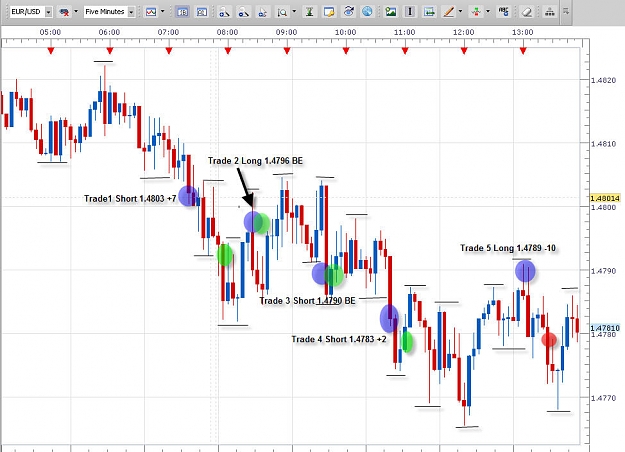
Task: Click the red marker under 06:00
Action: click(110, 51)
